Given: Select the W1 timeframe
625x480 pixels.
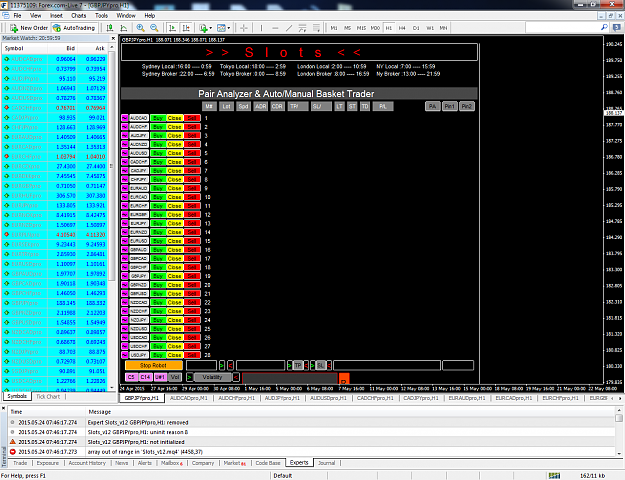Looking at the screenshot, I should 430,28.
